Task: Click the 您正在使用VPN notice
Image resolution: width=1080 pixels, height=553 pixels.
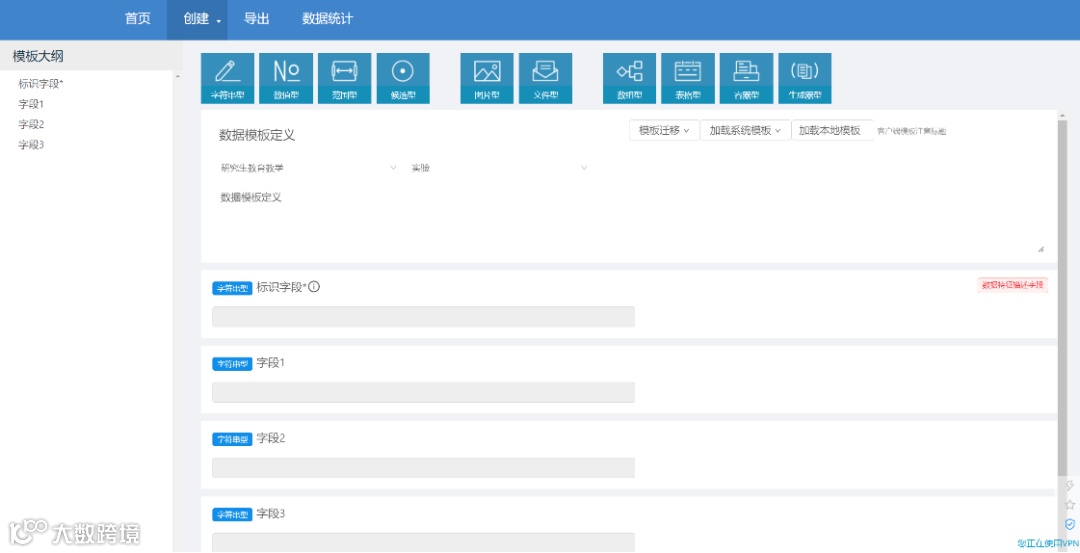Action: [x=1048, y=544]
